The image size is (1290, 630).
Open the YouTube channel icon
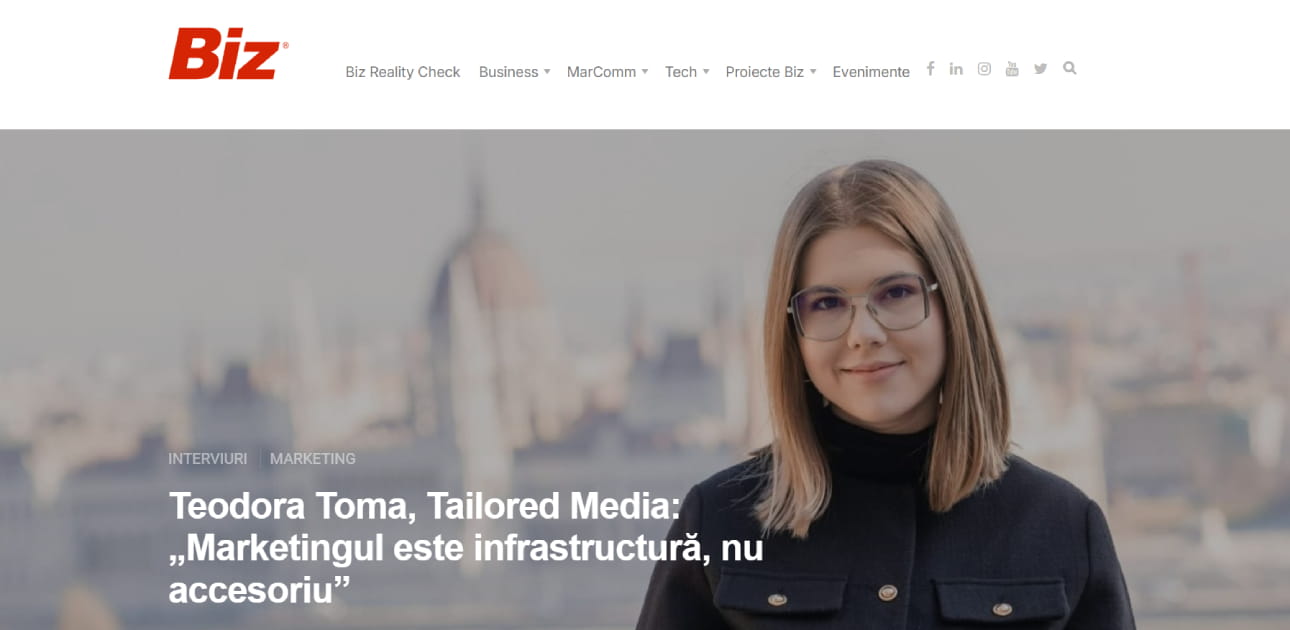(x=1012, y=69)
